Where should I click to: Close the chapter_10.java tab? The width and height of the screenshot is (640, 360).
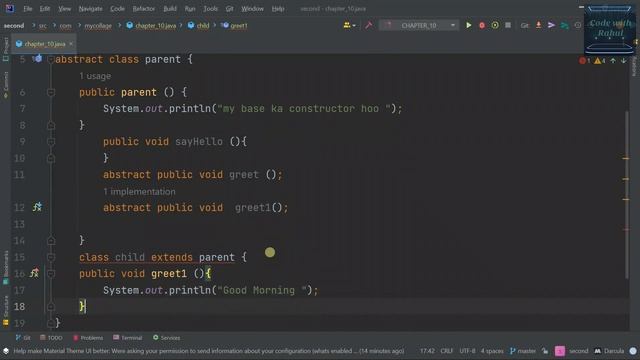point(71,44)
